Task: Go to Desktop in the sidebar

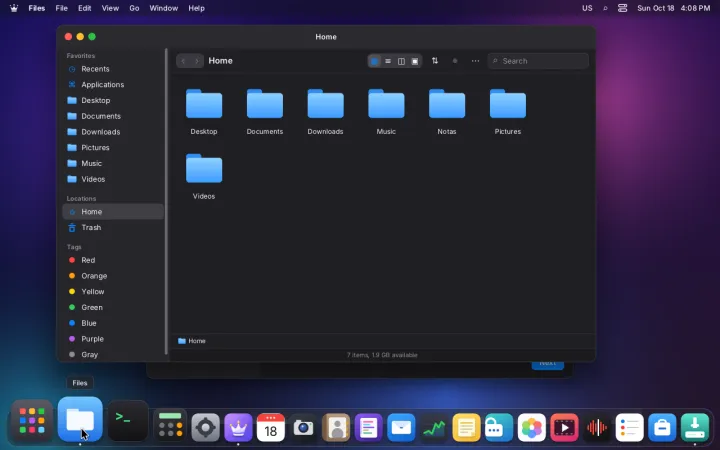Action: pyautogui.click(x=113, y=100)
